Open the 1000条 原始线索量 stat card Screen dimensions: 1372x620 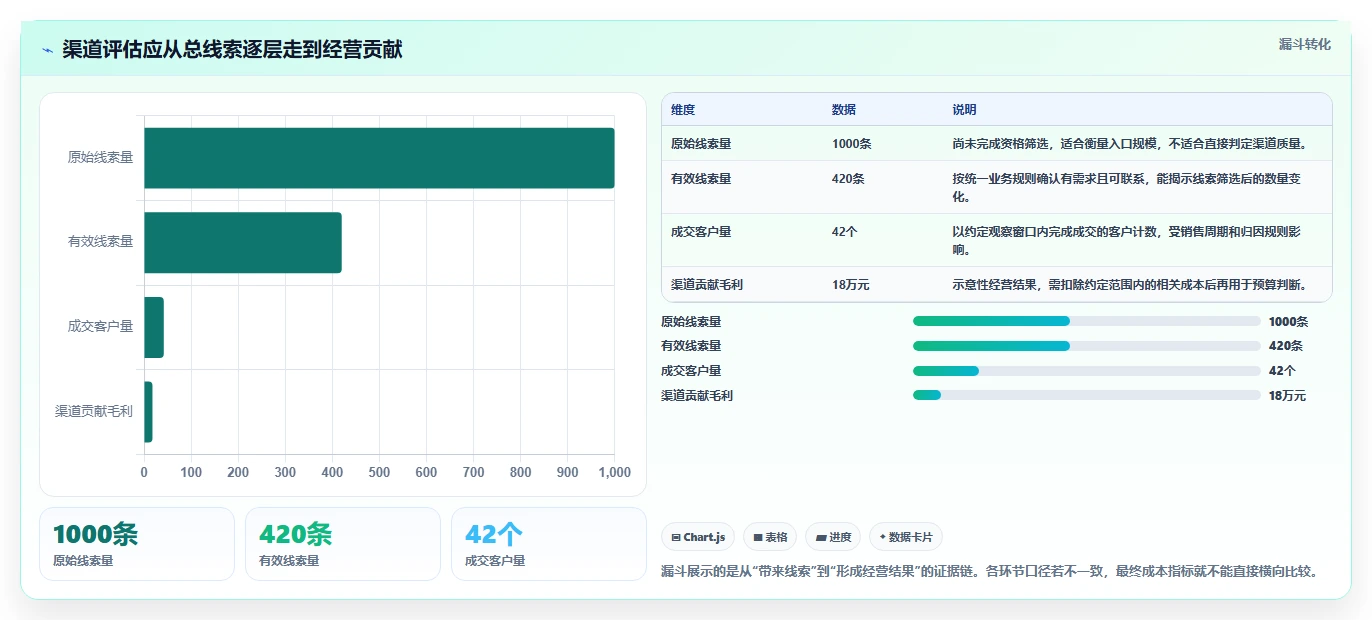(137, 544)
